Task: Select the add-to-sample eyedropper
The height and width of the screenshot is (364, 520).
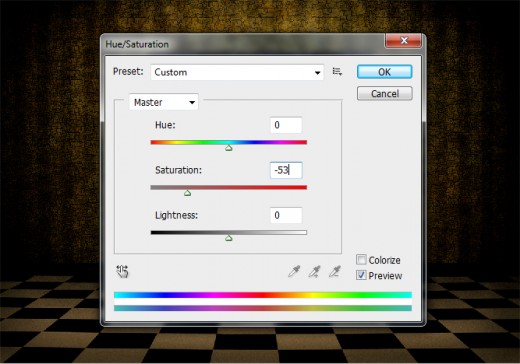Action: pos(314,271)
